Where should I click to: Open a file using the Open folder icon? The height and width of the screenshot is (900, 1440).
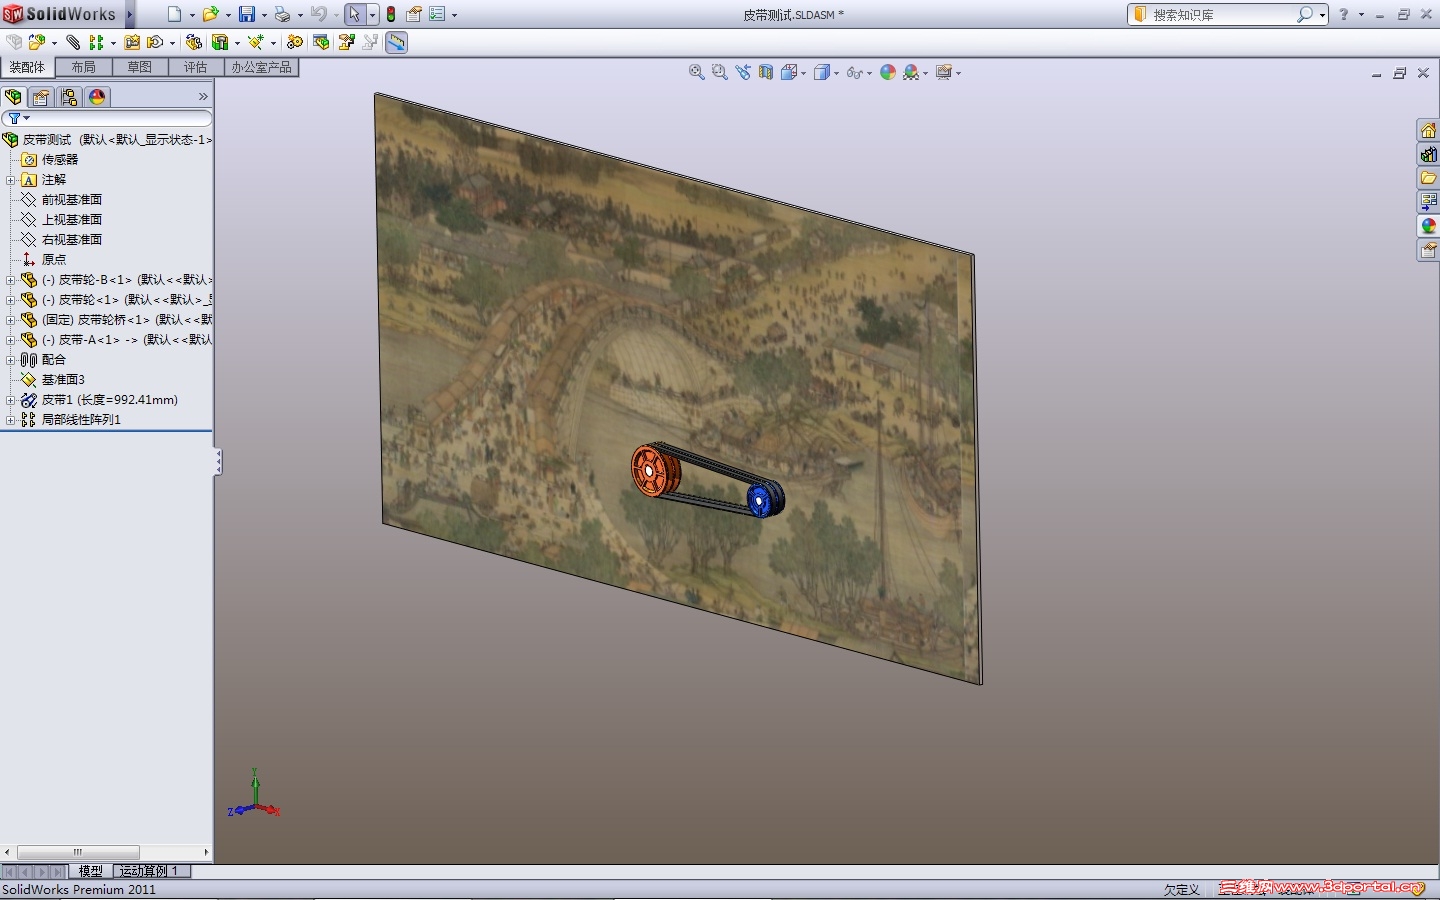[210, 14]
